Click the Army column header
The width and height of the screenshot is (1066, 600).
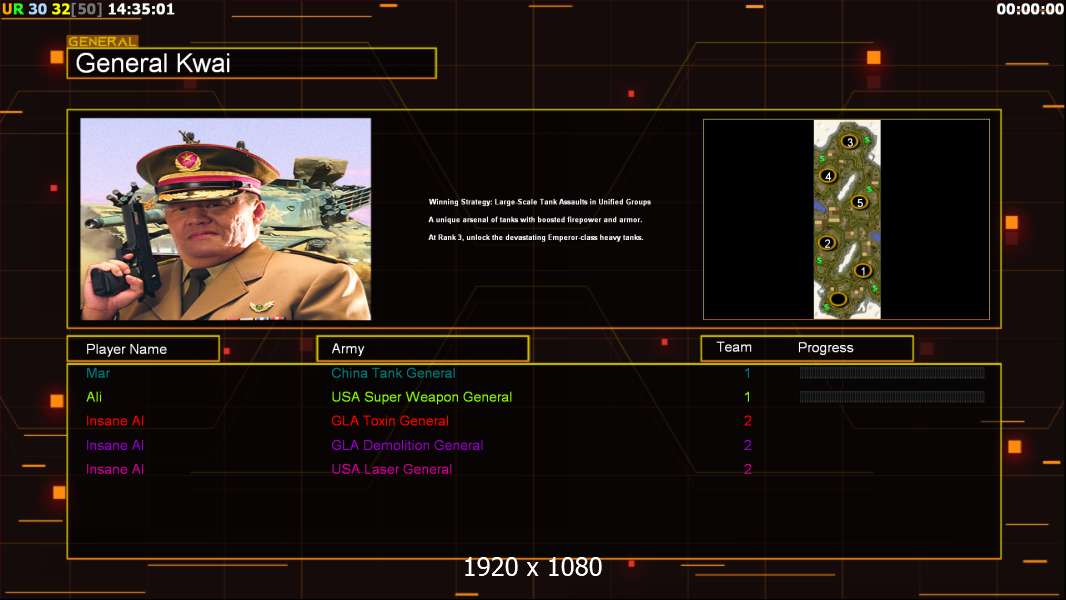click(423, 349)
